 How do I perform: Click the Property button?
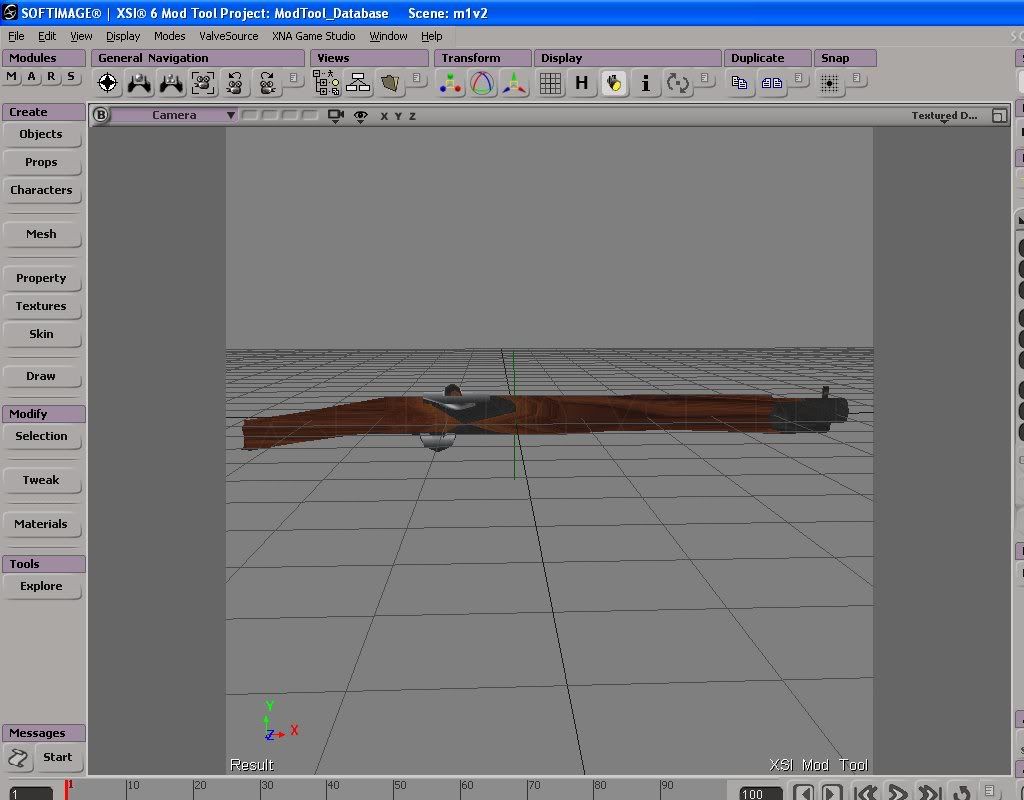click(42, 278)
